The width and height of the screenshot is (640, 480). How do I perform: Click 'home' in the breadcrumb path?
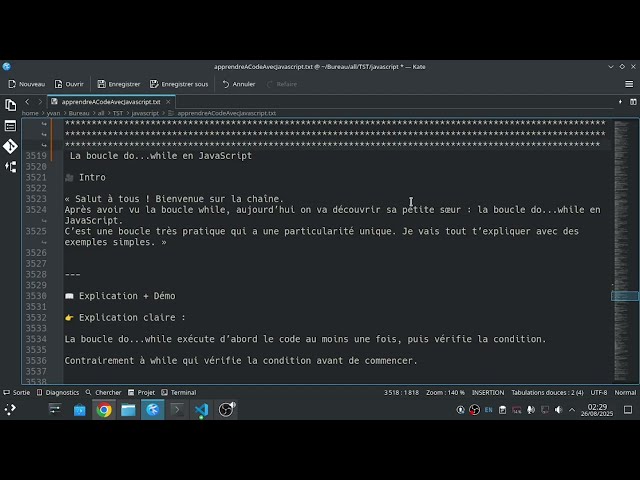click(30, 113)
